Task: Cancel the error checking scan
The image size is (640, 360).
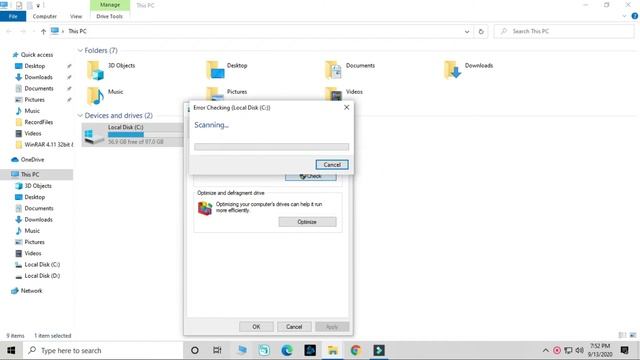Action: pos(332,164)
